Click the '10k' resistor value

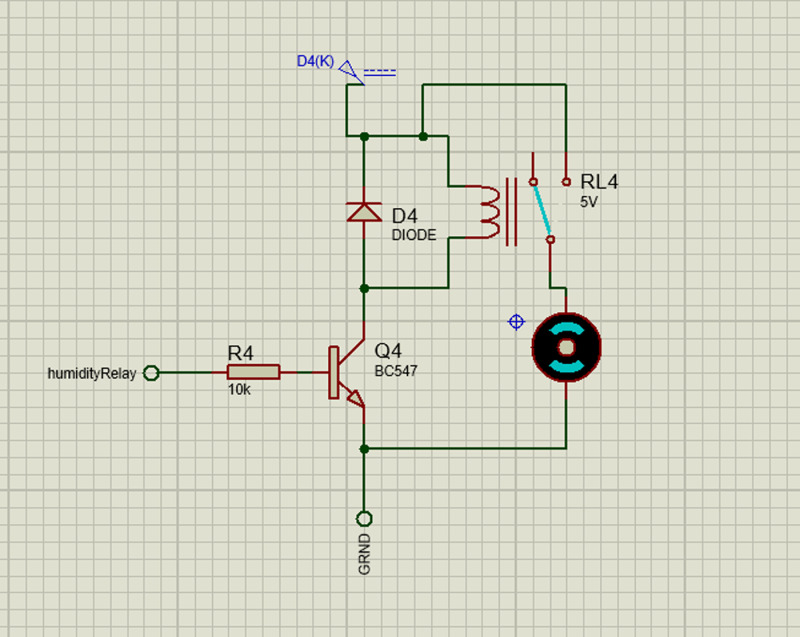[x=239, y=390]
